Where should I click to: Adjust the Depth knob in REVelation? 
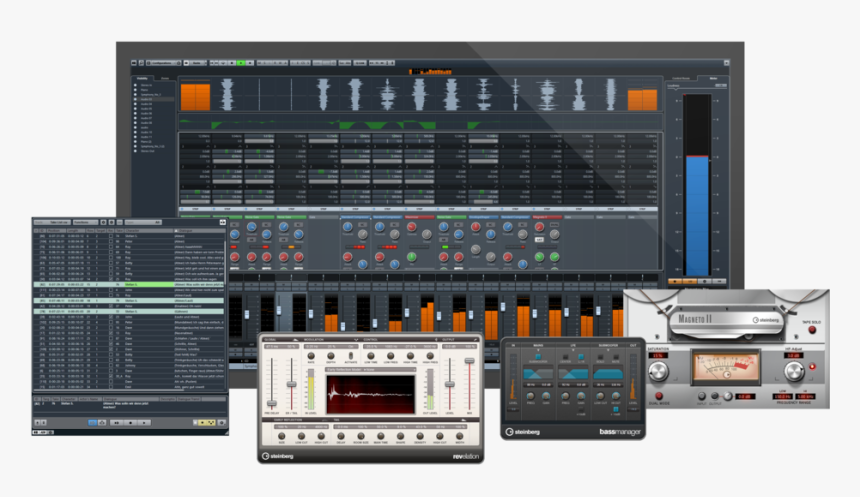point(331,356)
